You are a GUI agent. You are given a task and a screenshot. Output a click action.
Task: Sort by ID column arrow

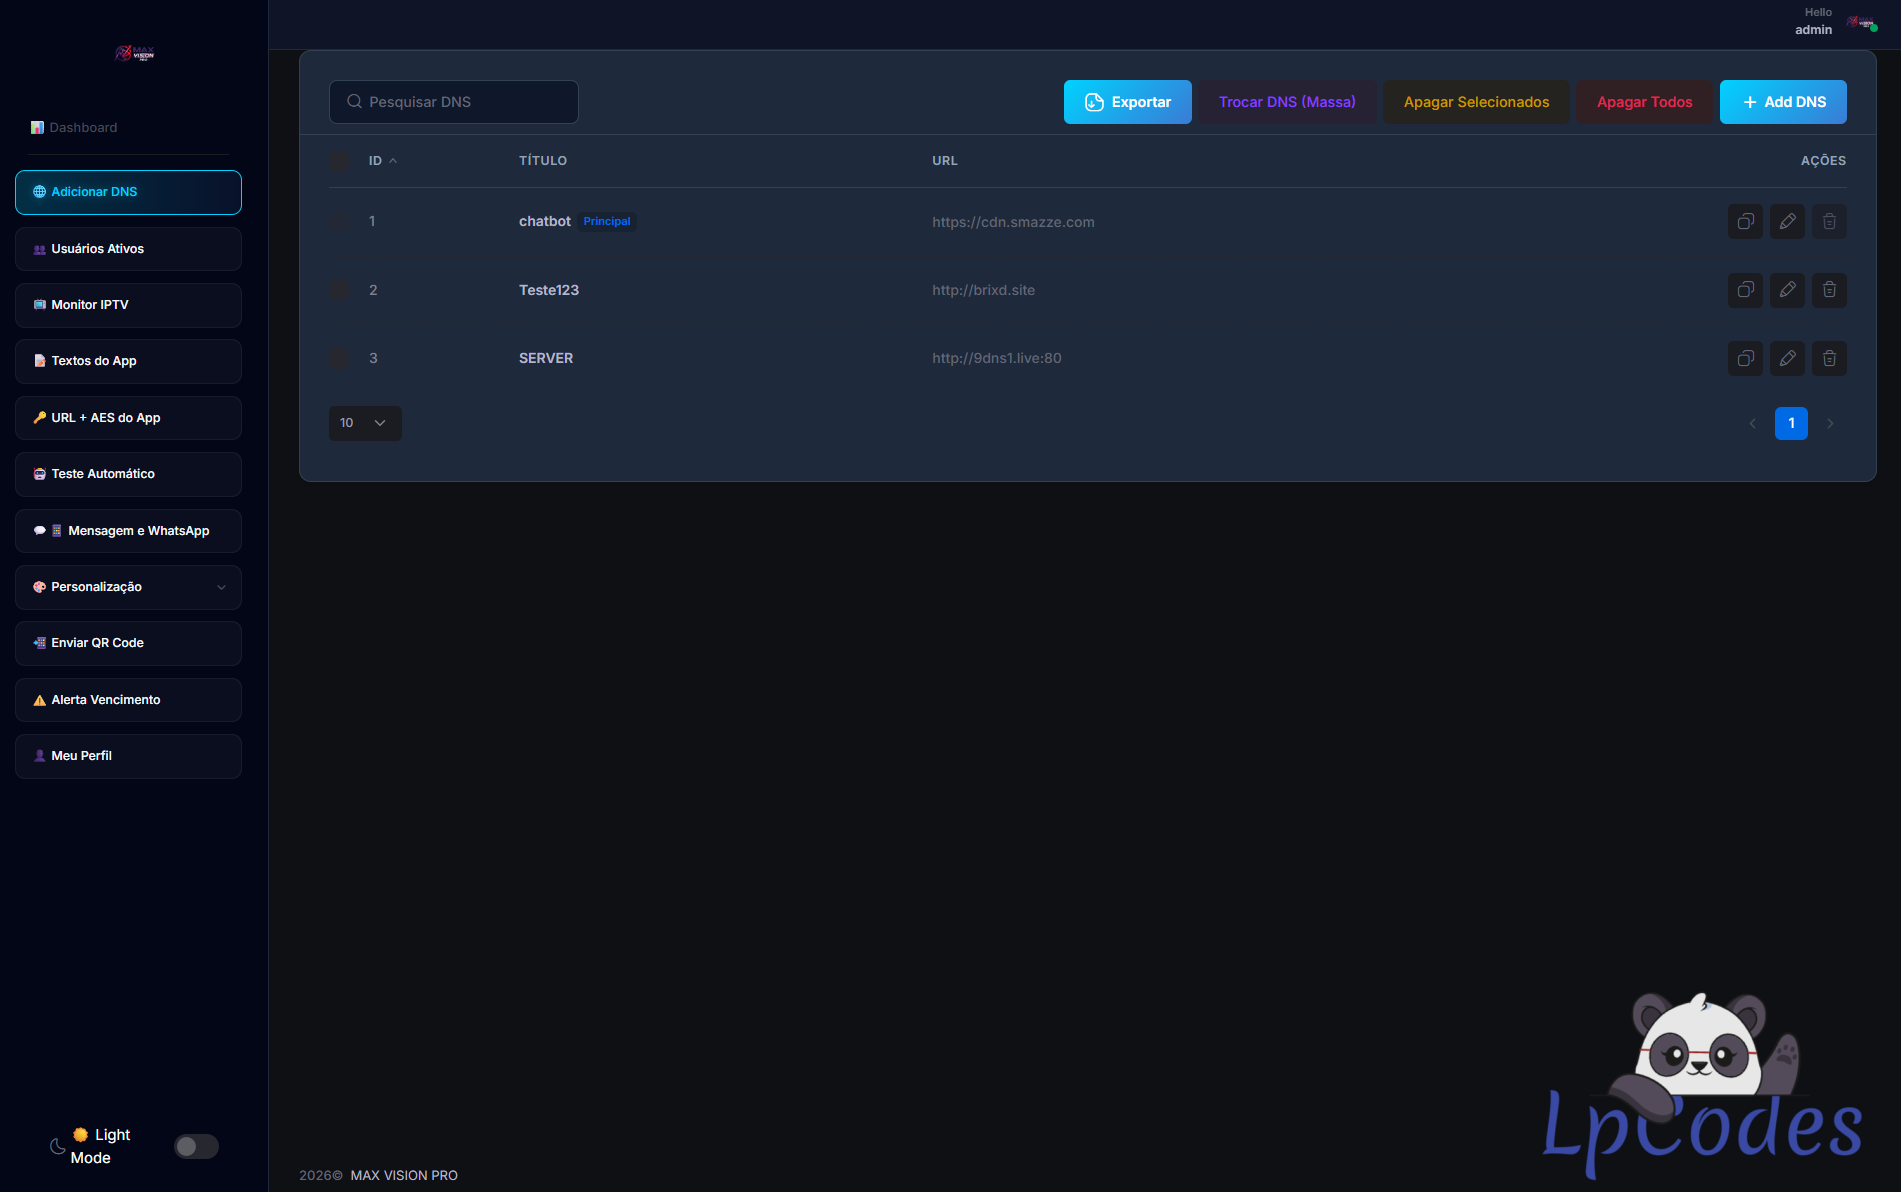393,161
